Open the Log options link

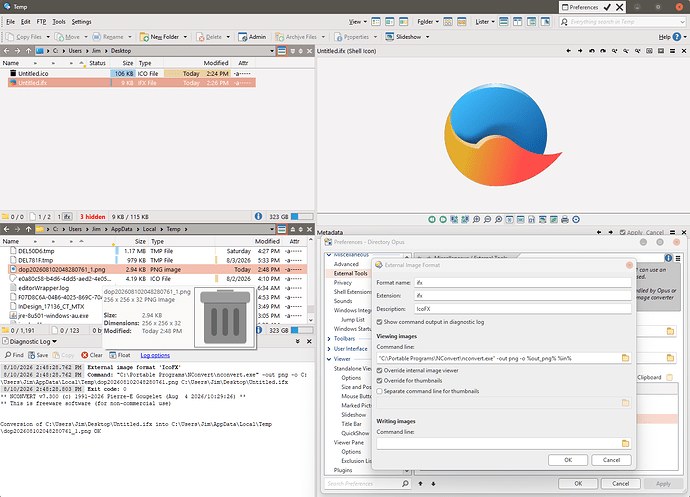(x=155, y=355)
